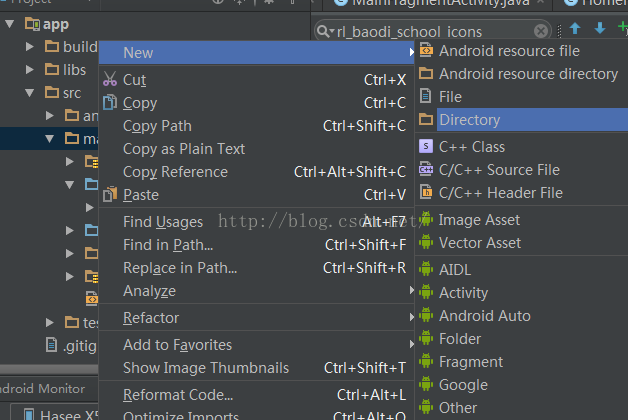Click the Cut scissors icon

[110, 80]
